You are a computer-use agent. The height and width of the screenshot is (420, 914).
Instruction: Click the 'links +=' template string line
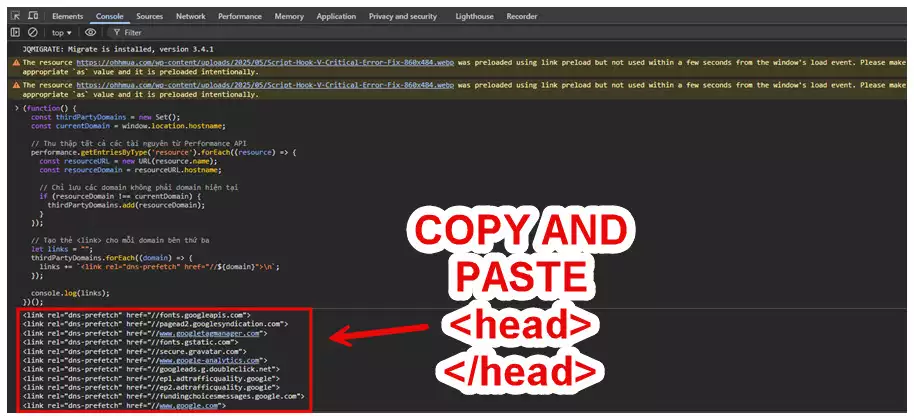[x=160, y=267]
